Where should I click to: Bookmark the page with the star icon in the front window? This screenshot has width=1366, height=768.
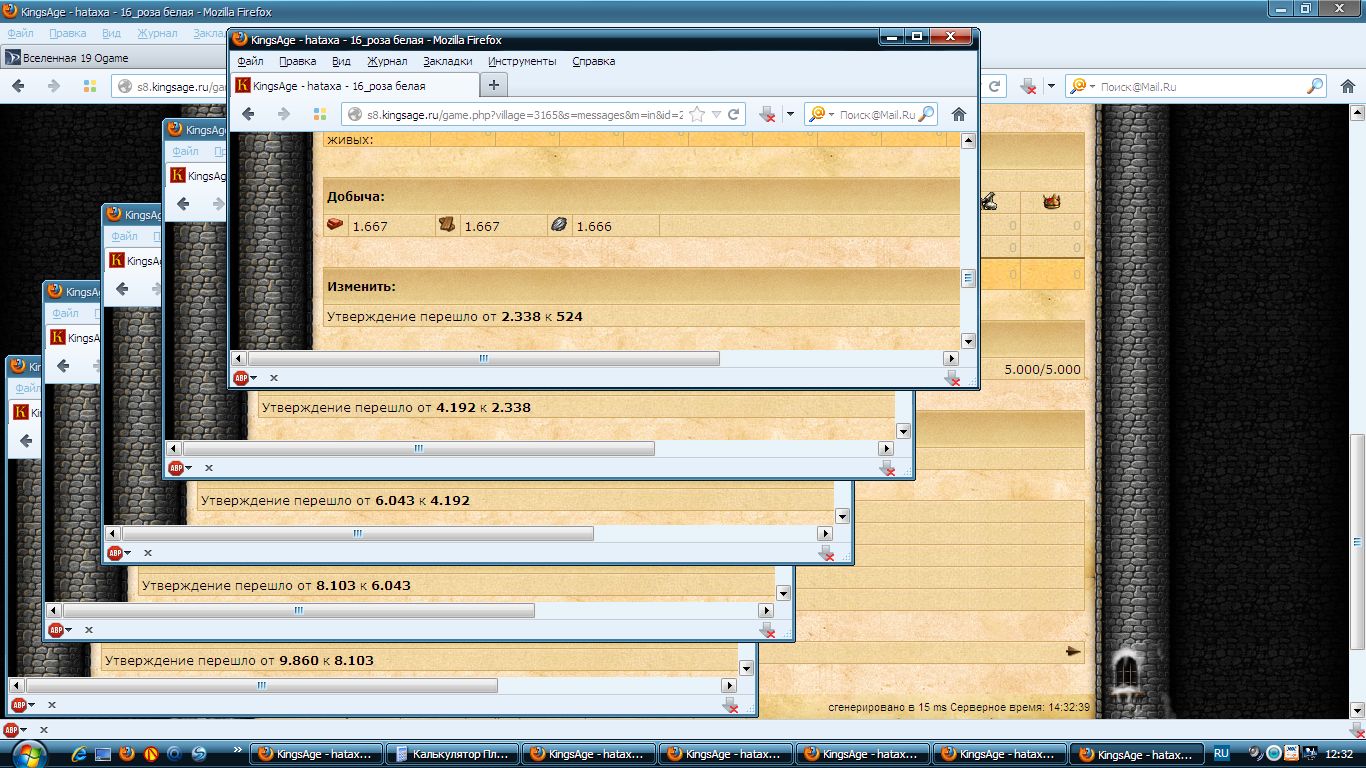(697, 114)
